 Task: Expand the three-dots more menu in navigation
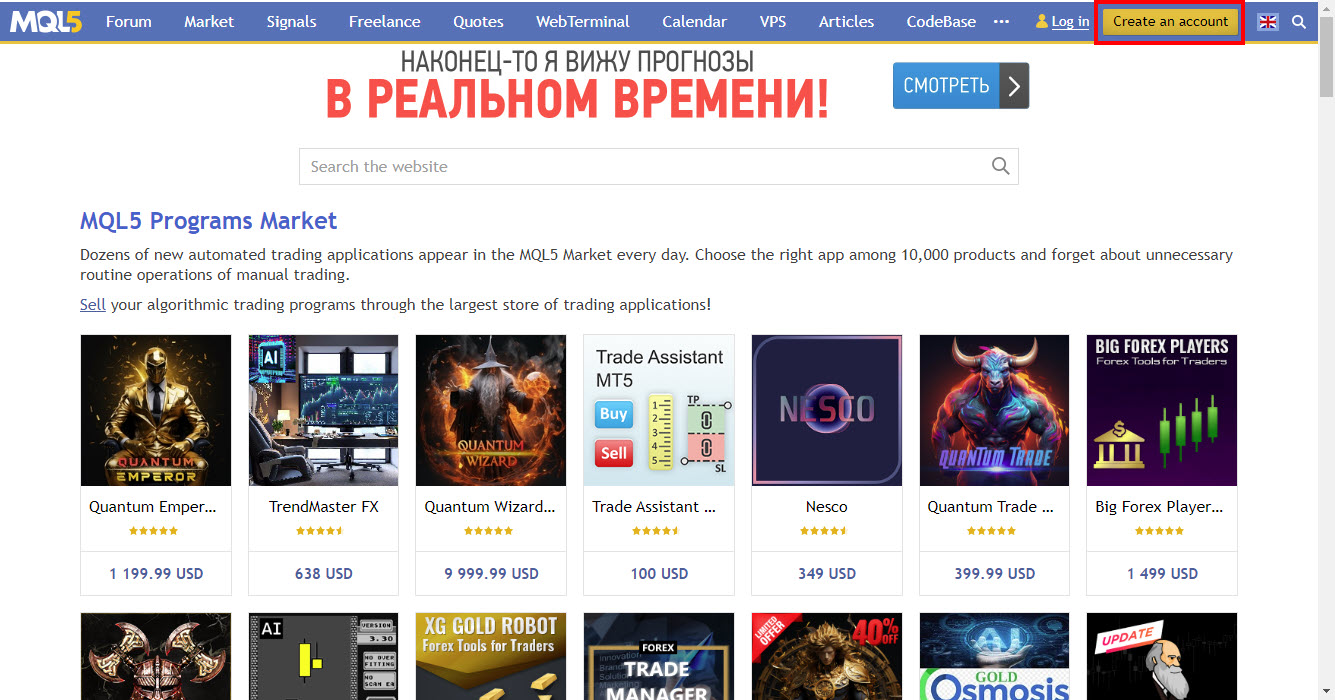tap(1001, 21)
